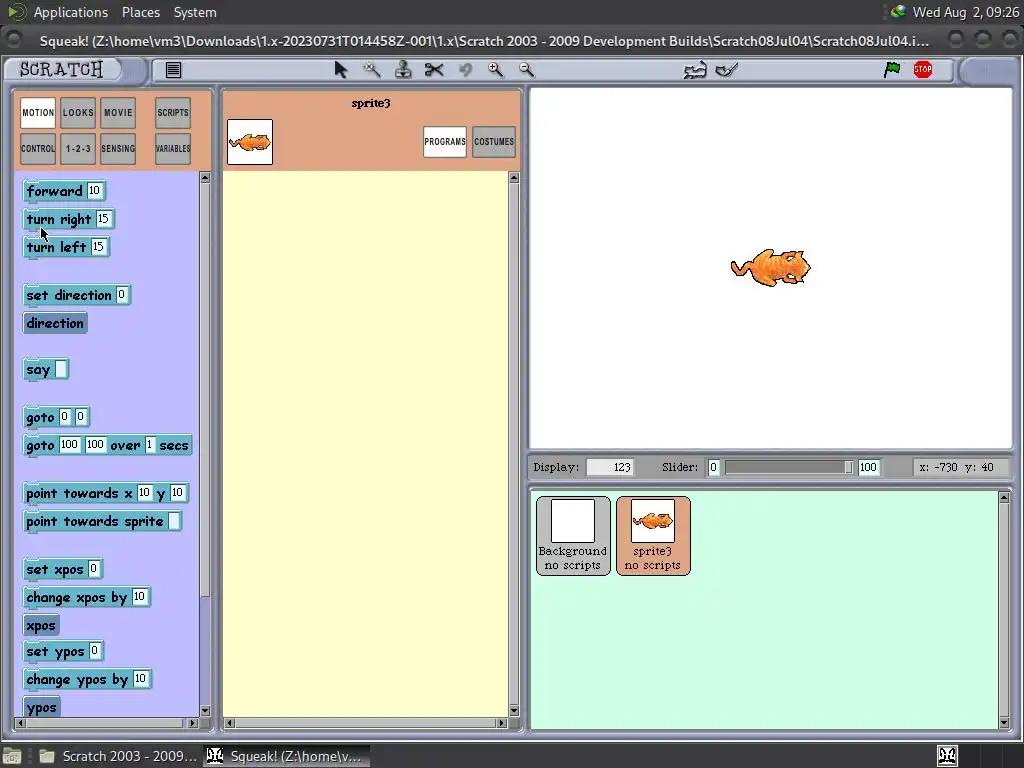The height and width of the screenshot is (768, 1024).
Task: Click the red STOP sign
Action: (923, 69)
